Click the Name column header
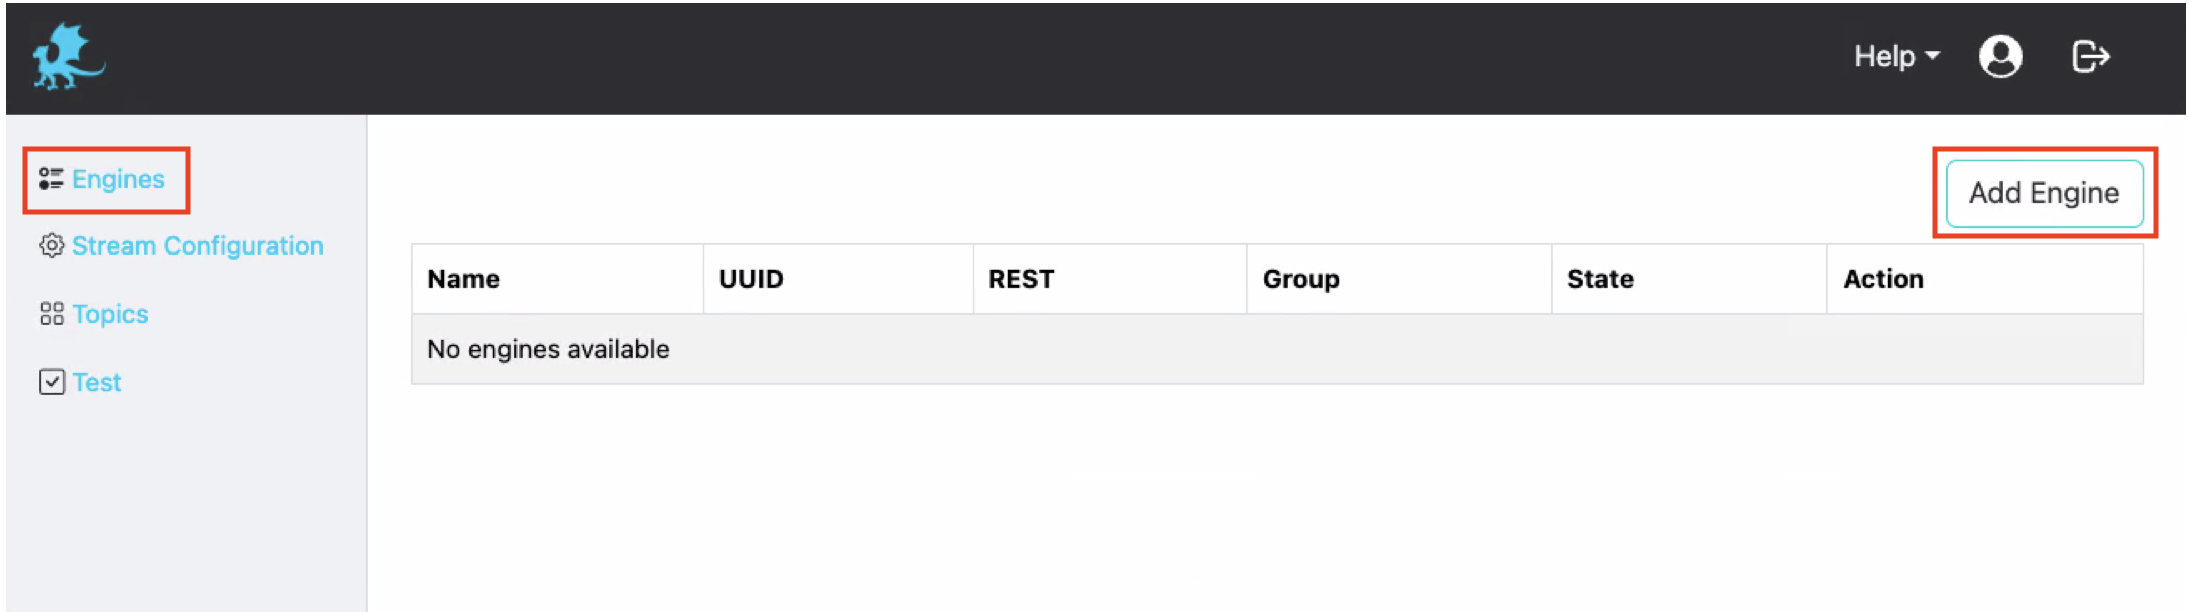 point(463,279)
